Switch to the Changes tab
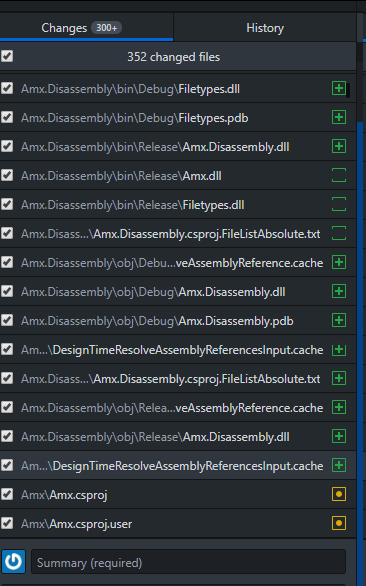 pos(86,28)
